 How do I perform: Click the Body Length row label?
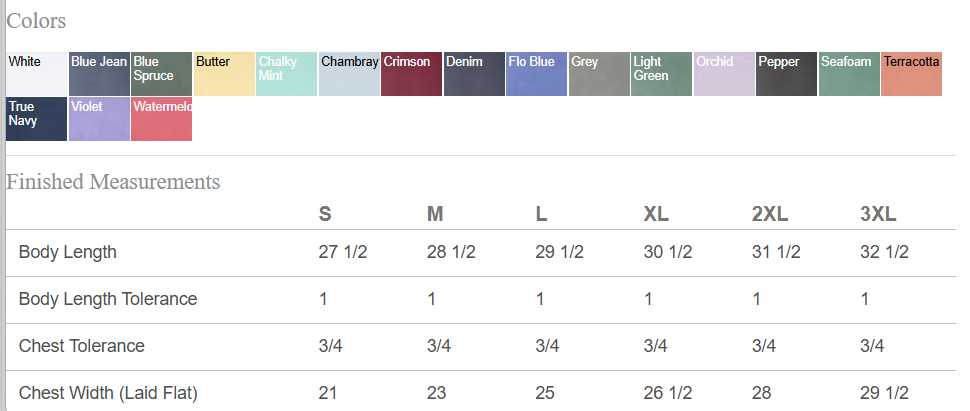[x=67, y=252]
